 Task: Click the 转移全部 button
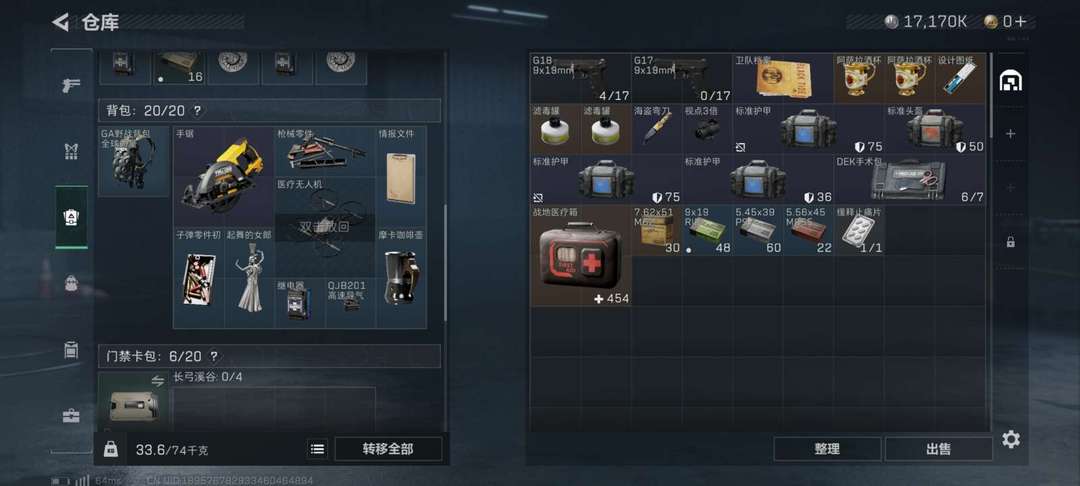click(388, 449)
